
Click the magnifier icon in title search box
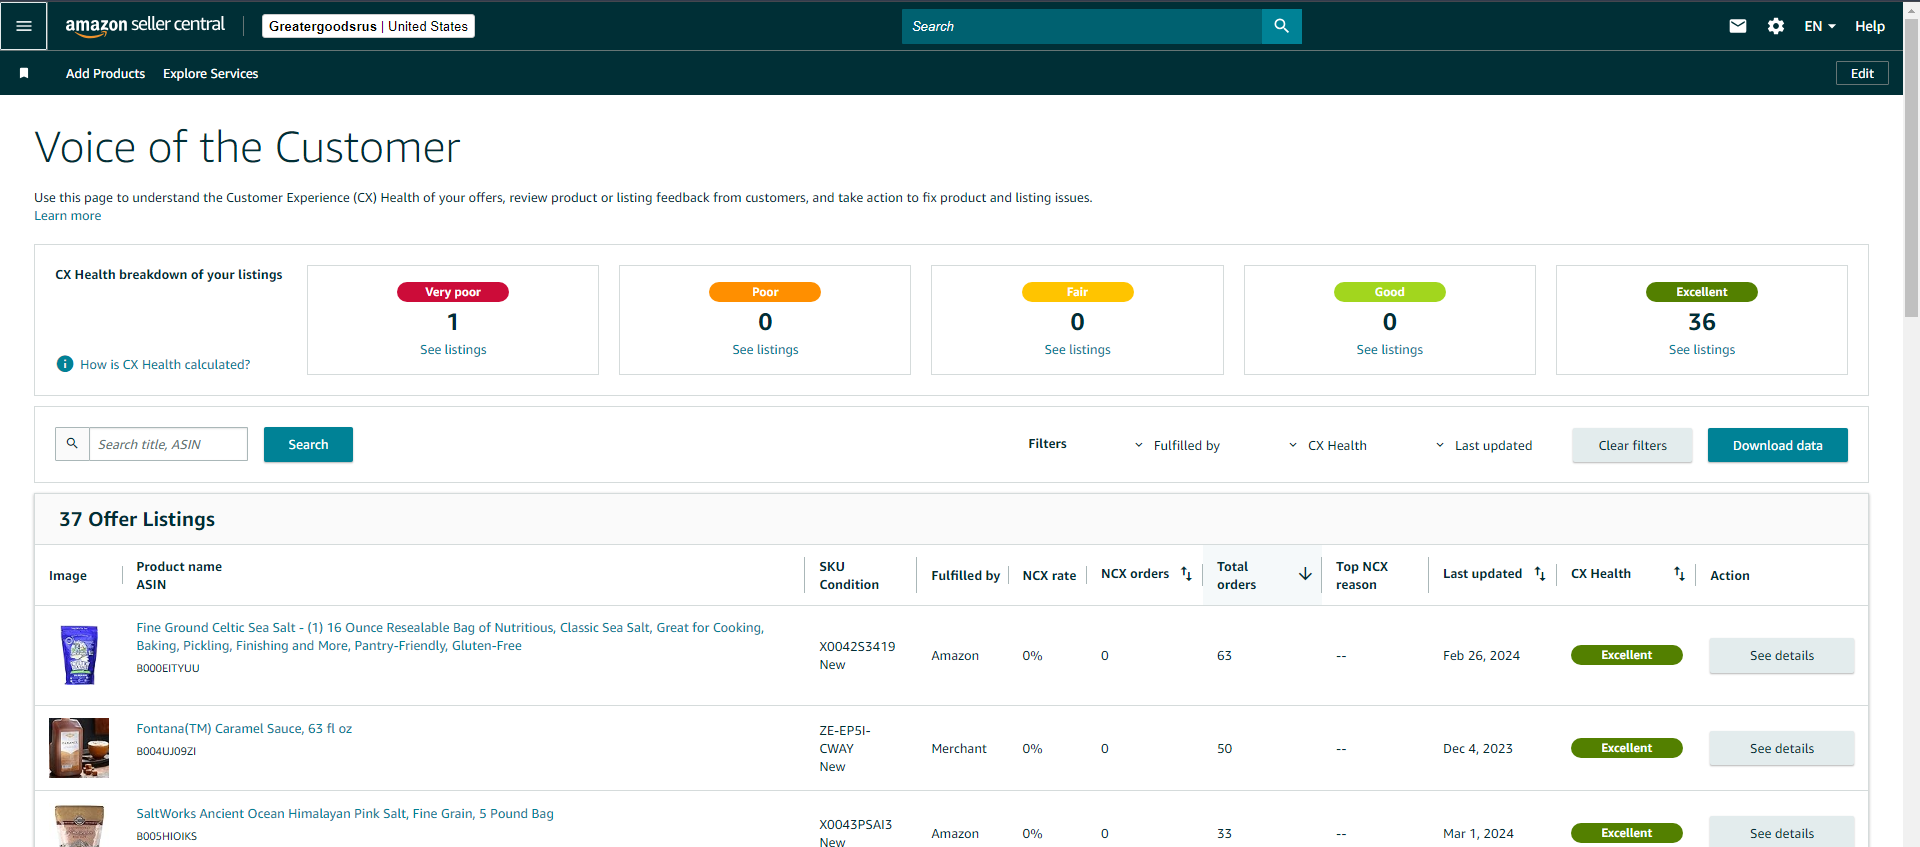click(72, 444)
